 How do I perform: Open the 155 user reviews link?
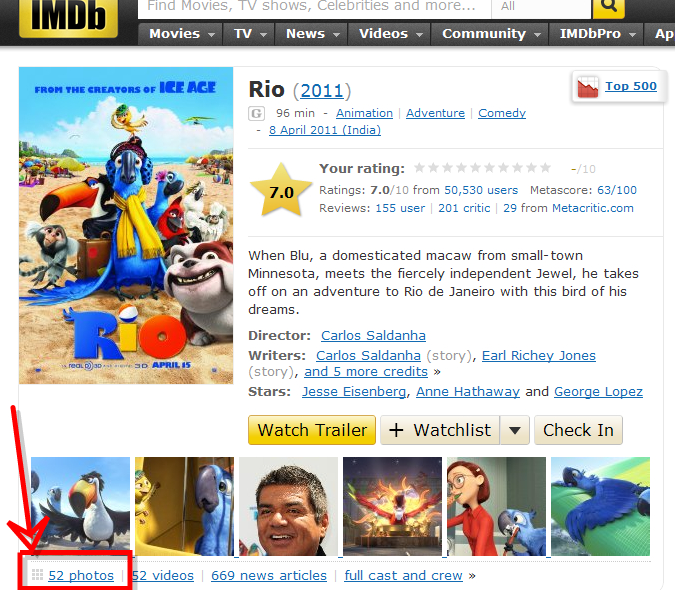point(400,208)
